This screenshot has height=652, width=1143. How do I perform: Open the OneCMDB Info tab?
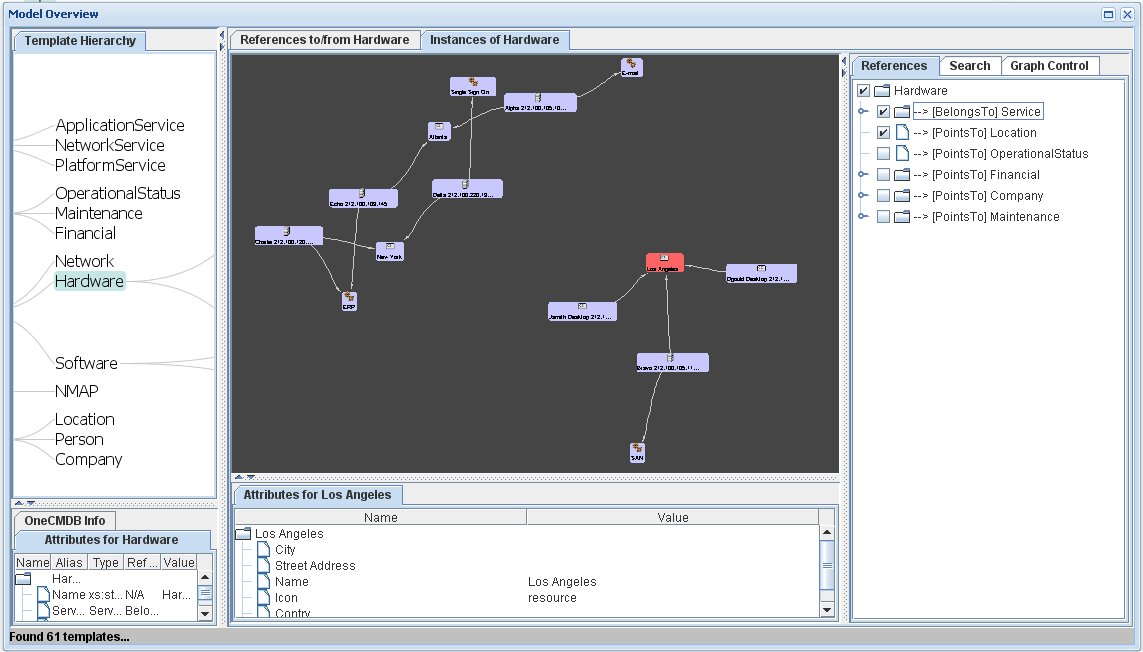65,521
